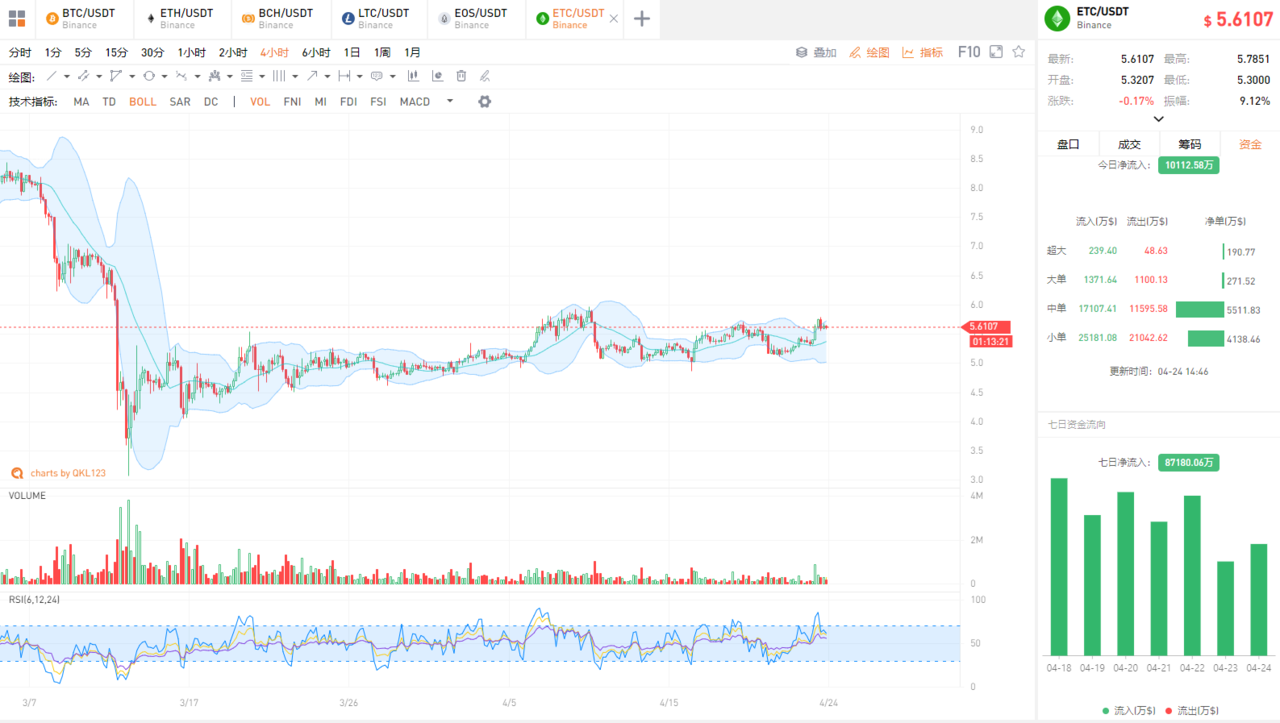Toggle the MACD indicator
1280x723 pixels.
pyautogui.click(x=415, y=101)
